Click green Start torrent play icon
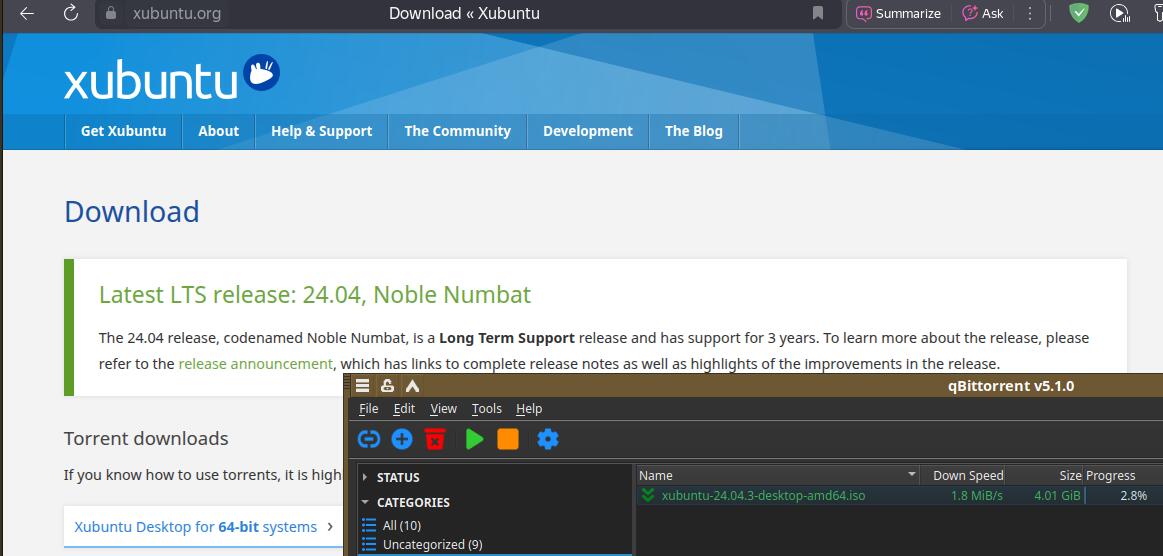The image size is (1163, 556). [474, 439]
